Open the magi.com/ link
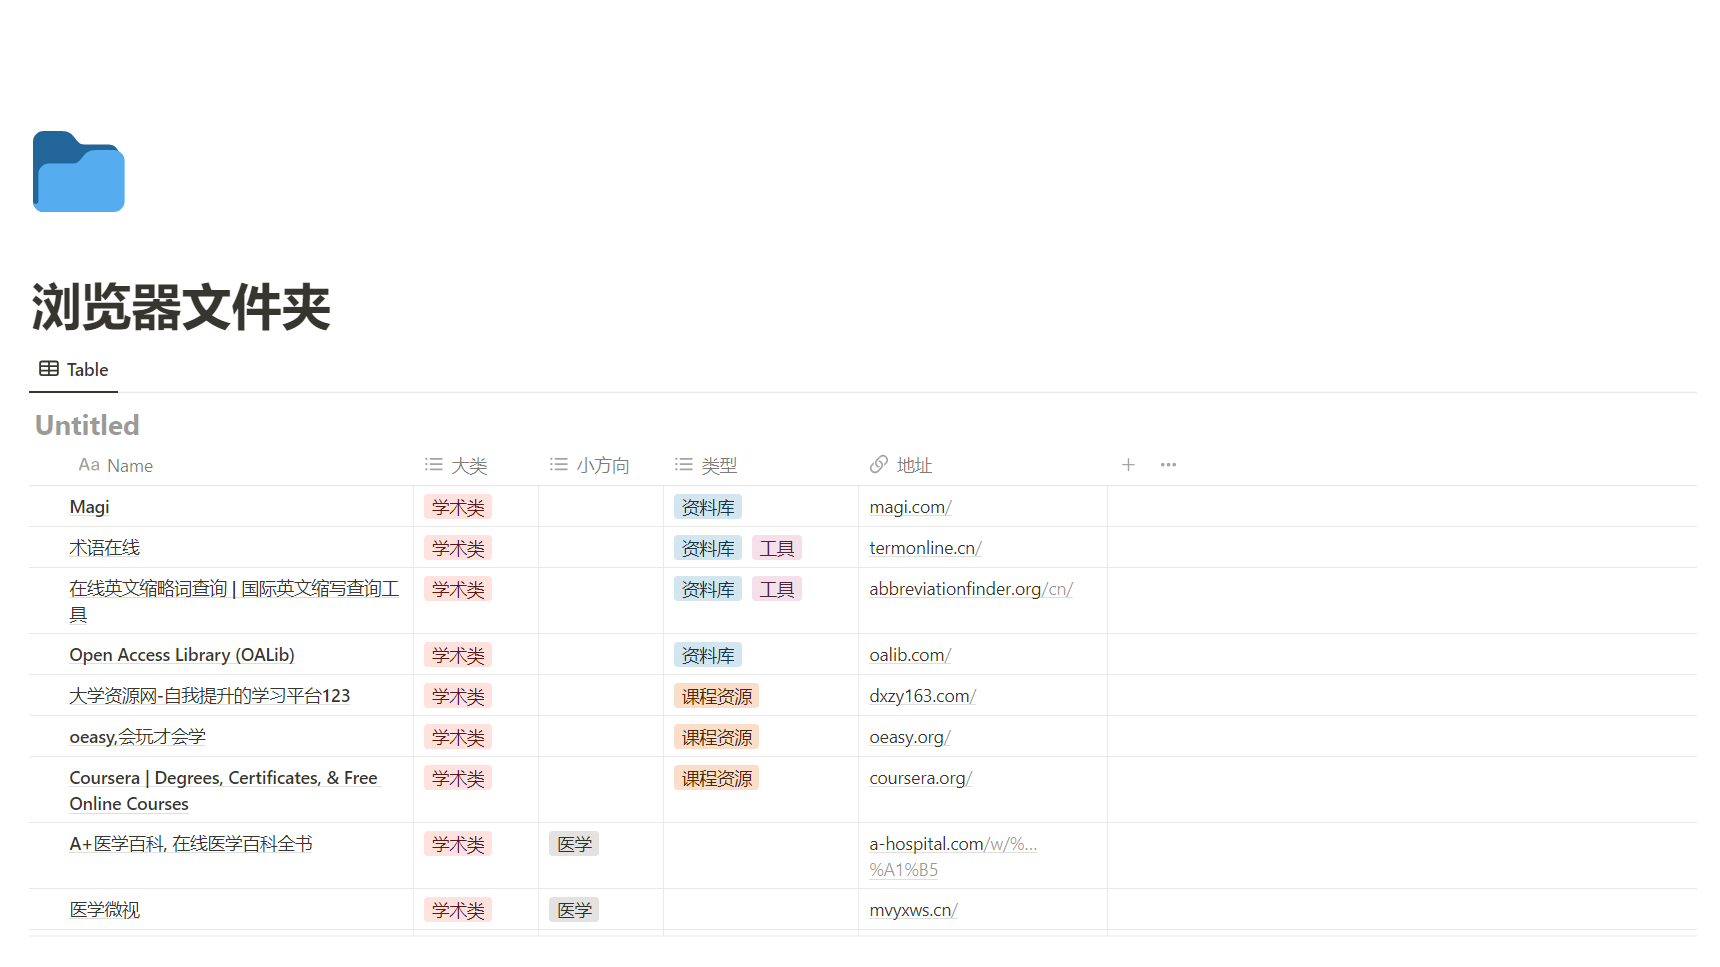Viewport: 1720px width, 967px height. [x=910, y=507]
